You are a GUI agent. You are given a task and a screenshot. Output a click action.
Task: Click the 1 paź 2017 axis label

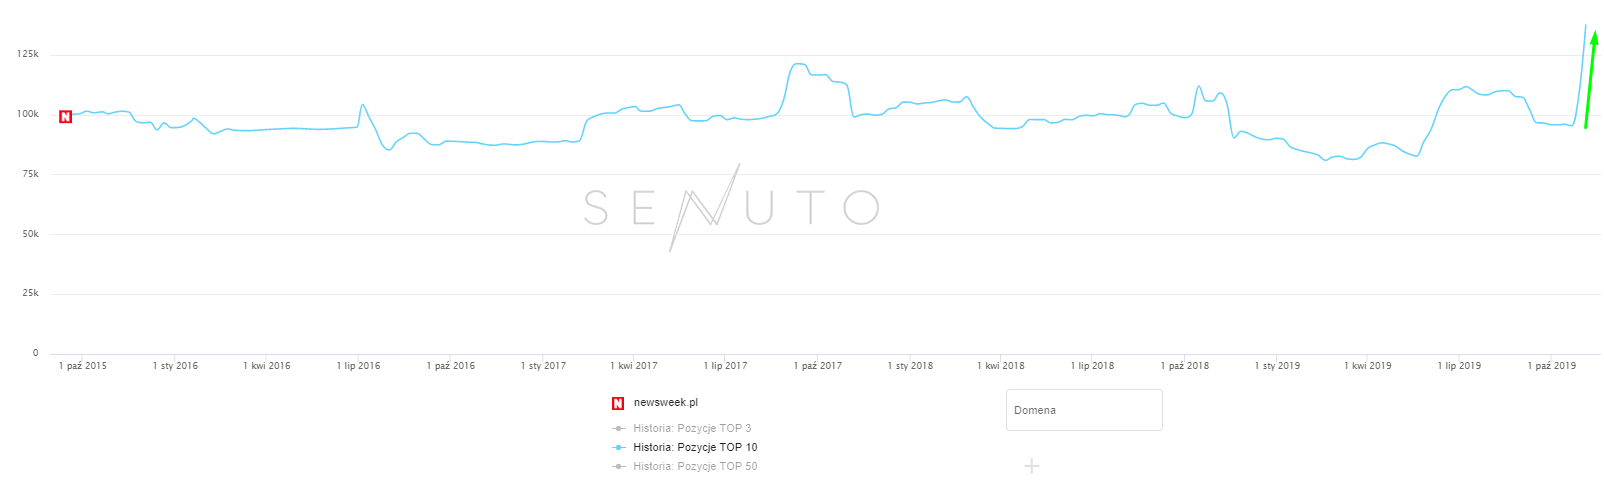pyautogui.click(x=818, y=366)
